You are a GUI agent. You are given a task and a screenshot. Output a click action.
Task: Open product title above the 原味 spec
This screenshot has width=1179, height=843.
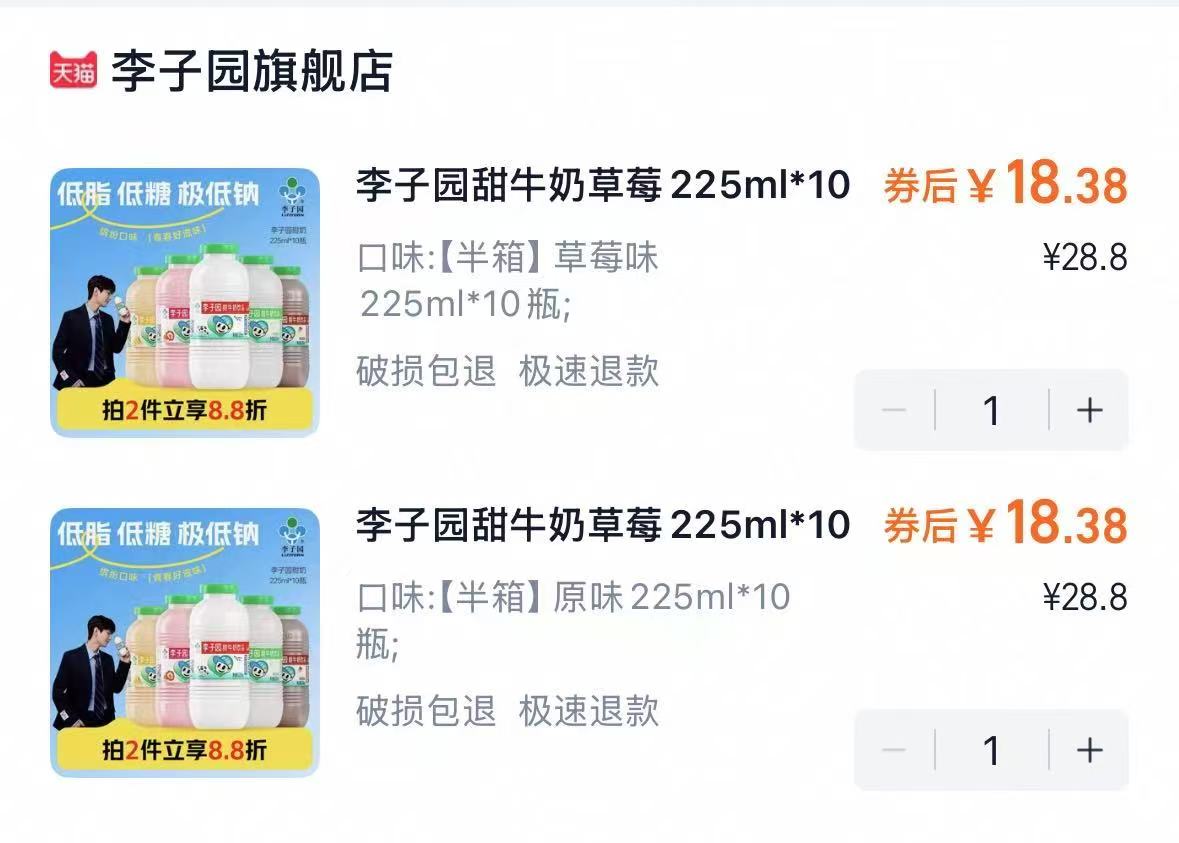click(603, 525)
